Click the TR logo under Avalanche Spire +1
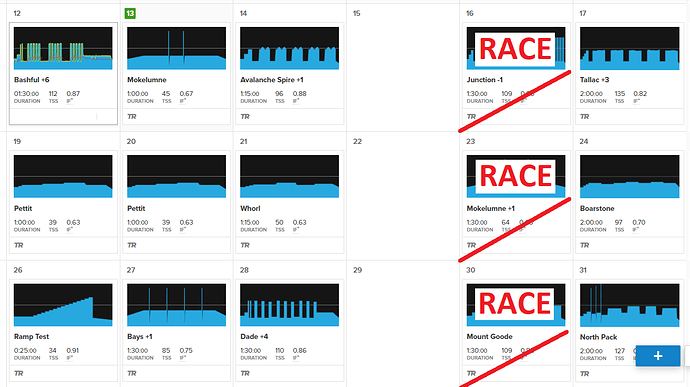This screenshot has width=690, height=387. 245,117
